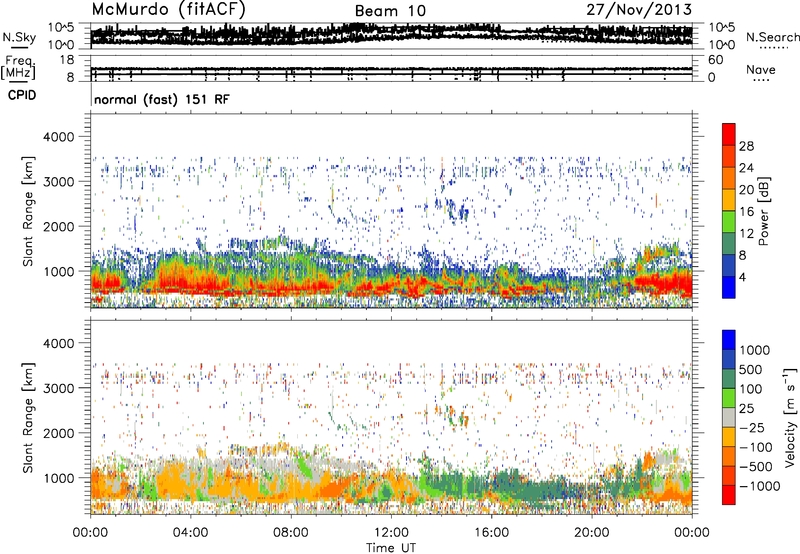Click the 'Beam 10' label
The image size is (800, 554).
[390, 11]
